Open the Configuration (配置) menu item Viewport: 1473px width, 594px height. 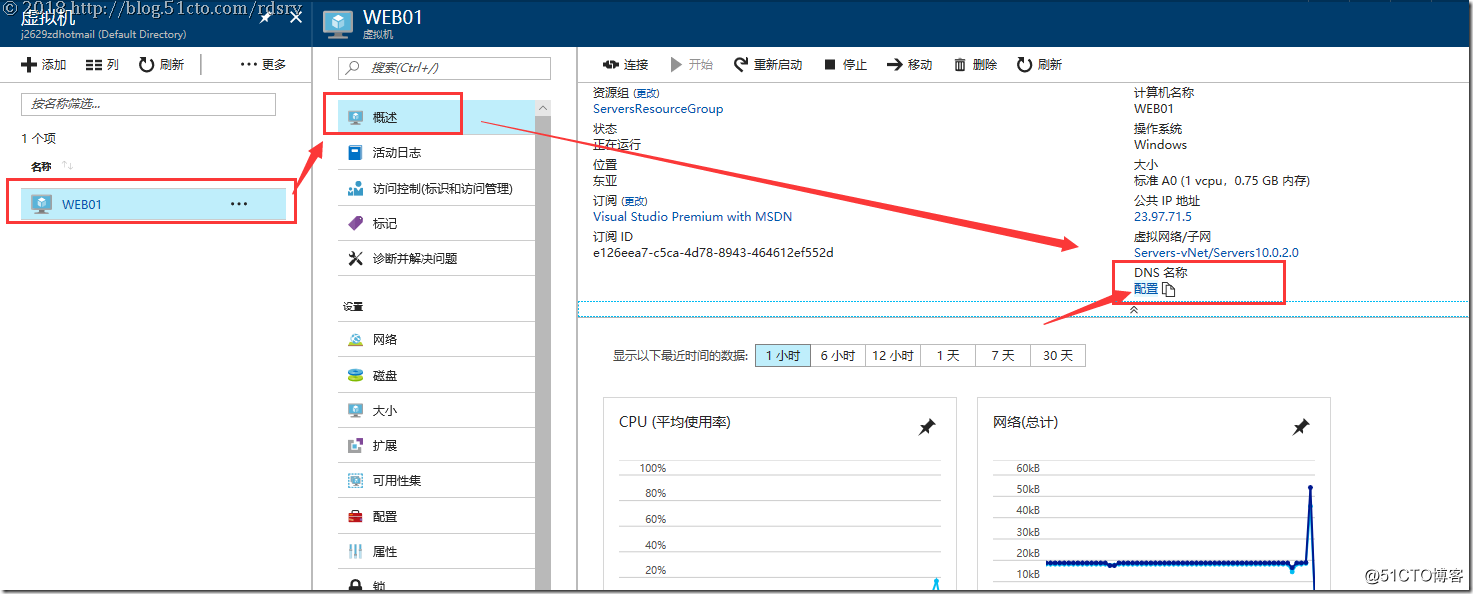(436, 517)
